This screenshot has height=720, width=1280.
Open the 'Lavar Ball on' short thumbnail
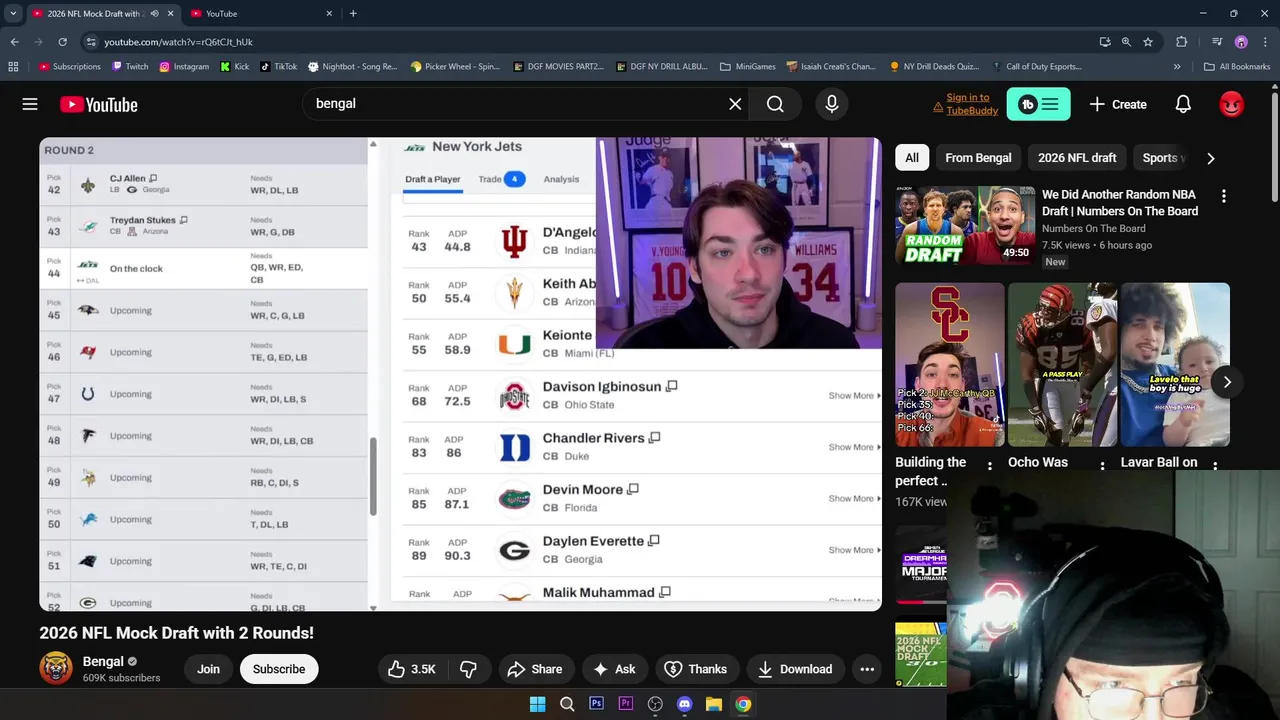point(1175,364)
